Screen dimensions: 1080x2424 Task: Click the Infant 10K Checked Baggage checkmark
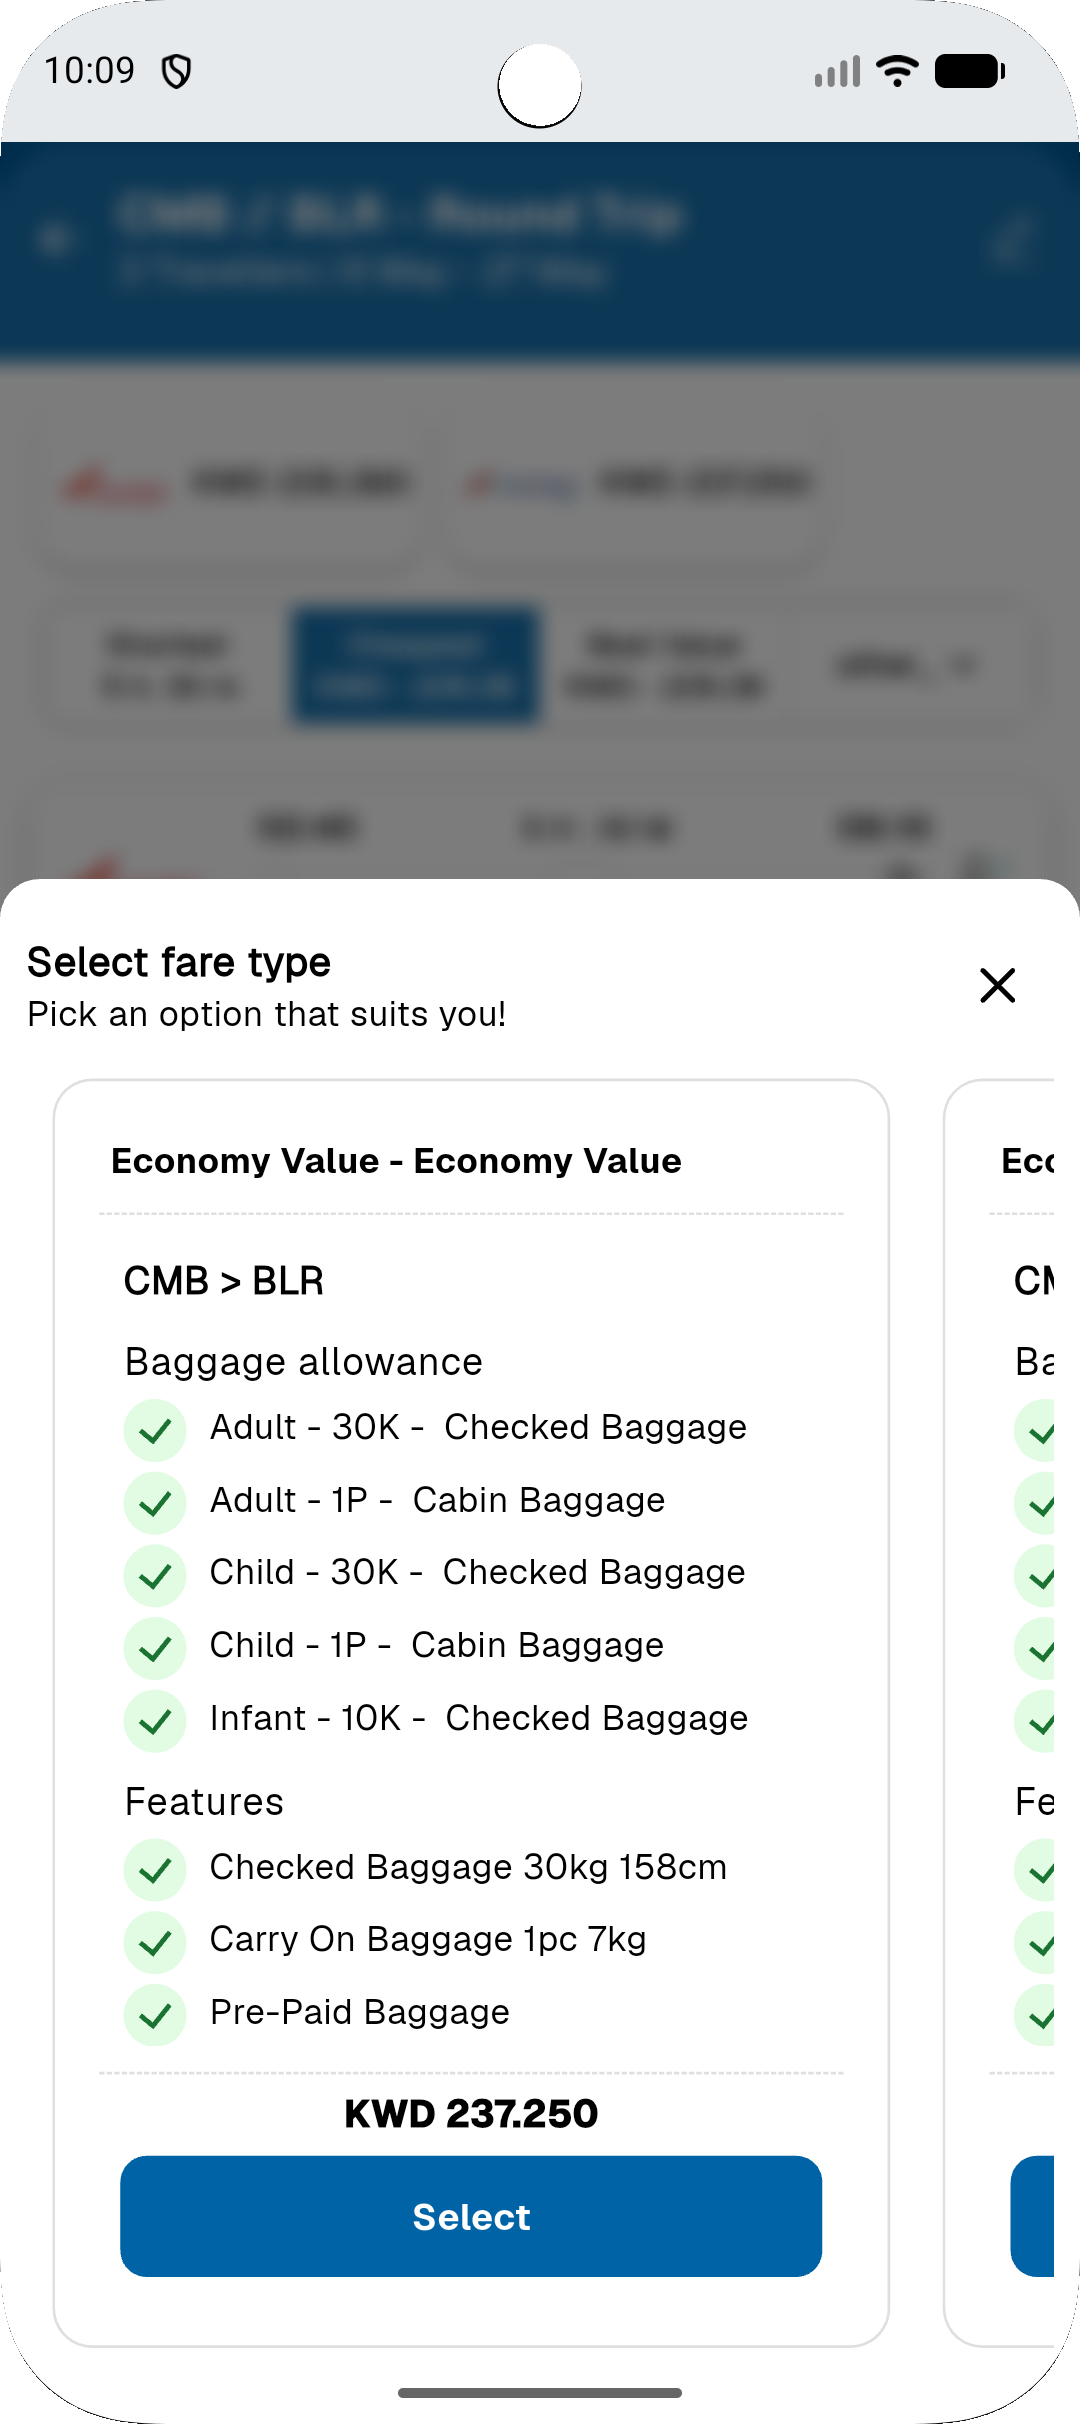click(155, 1721)
